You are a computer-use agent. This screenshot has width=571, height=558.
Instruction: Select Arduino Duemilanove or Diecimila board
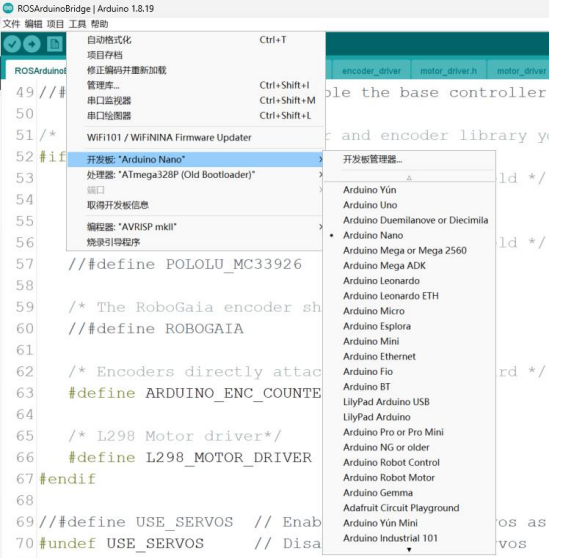[409, 220]
